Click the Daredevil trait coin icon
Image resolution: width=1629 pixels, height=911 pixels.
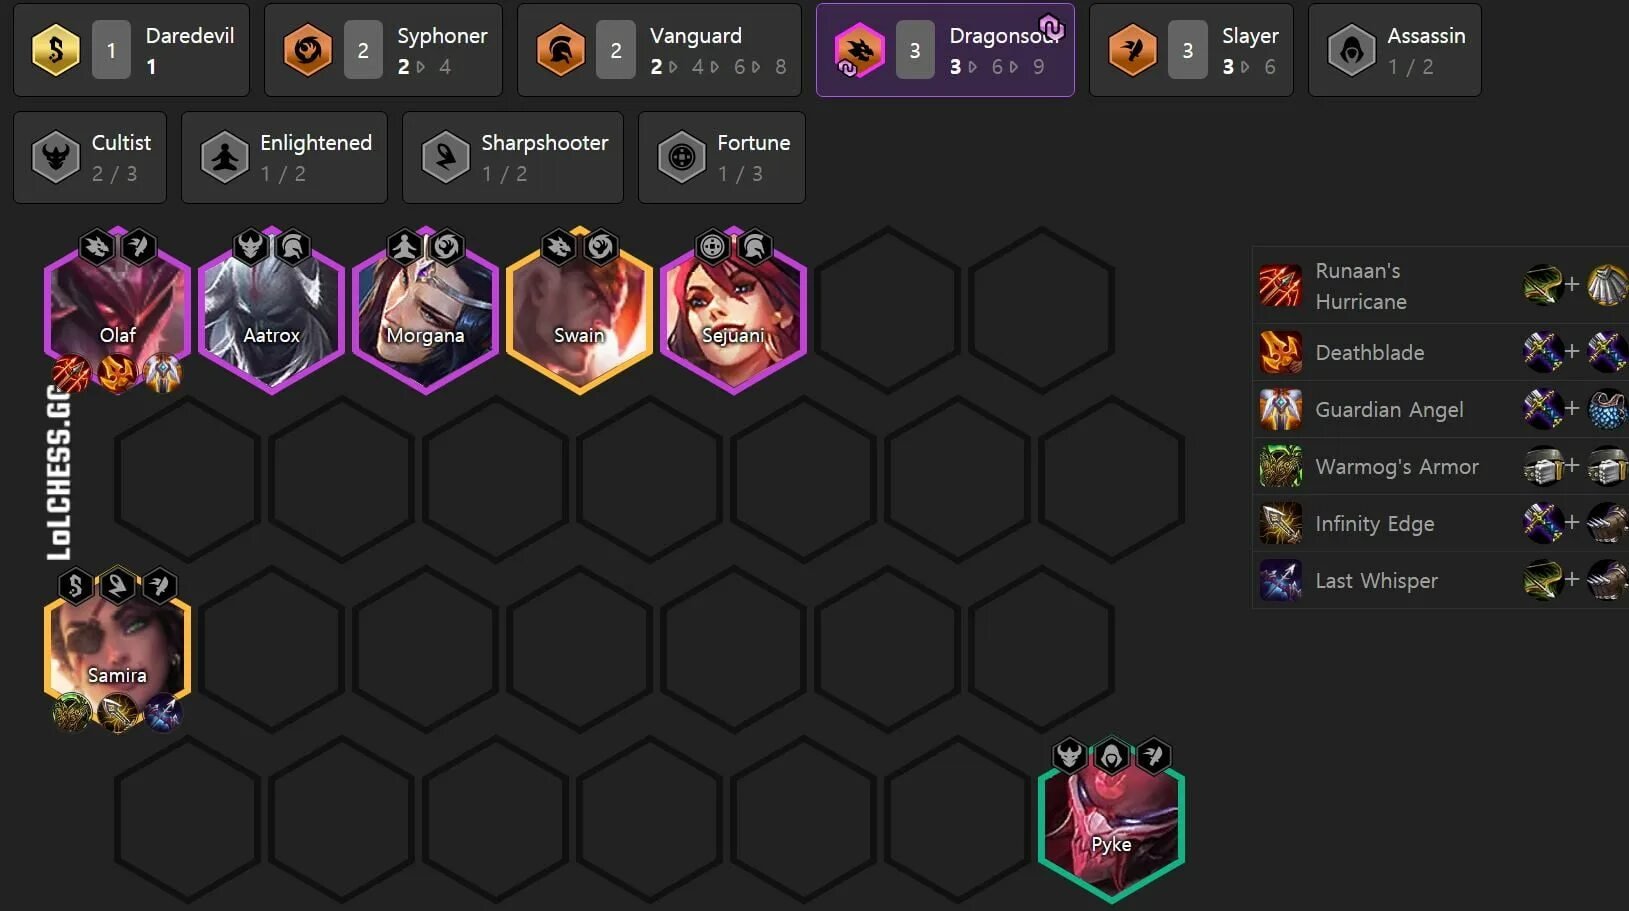click(x=55, y=50)
